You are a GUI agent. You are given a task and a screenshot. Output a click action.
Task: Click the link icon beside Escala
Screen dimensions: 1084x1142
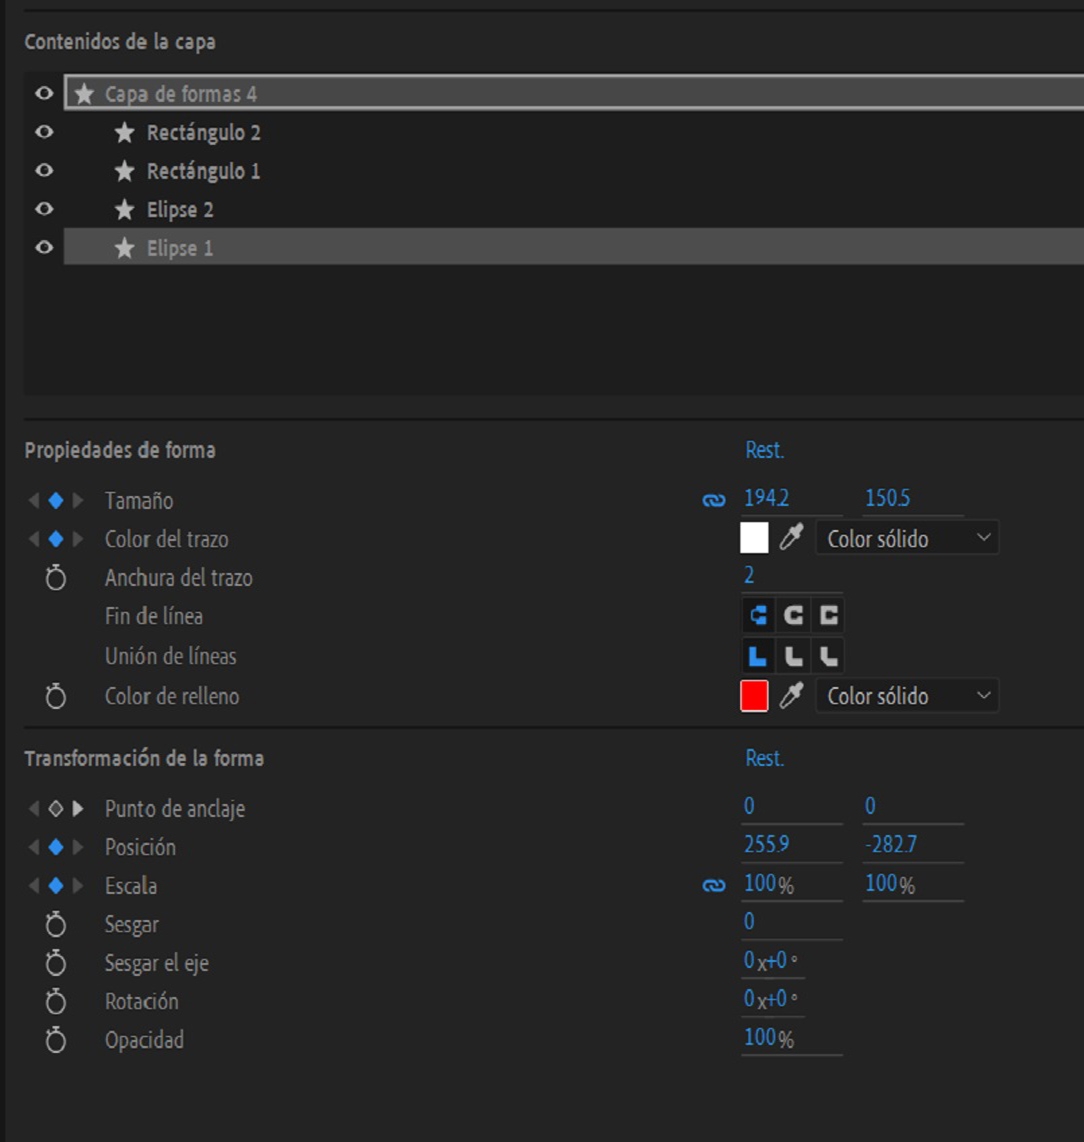pyautogui.click(x=712, y=883)
